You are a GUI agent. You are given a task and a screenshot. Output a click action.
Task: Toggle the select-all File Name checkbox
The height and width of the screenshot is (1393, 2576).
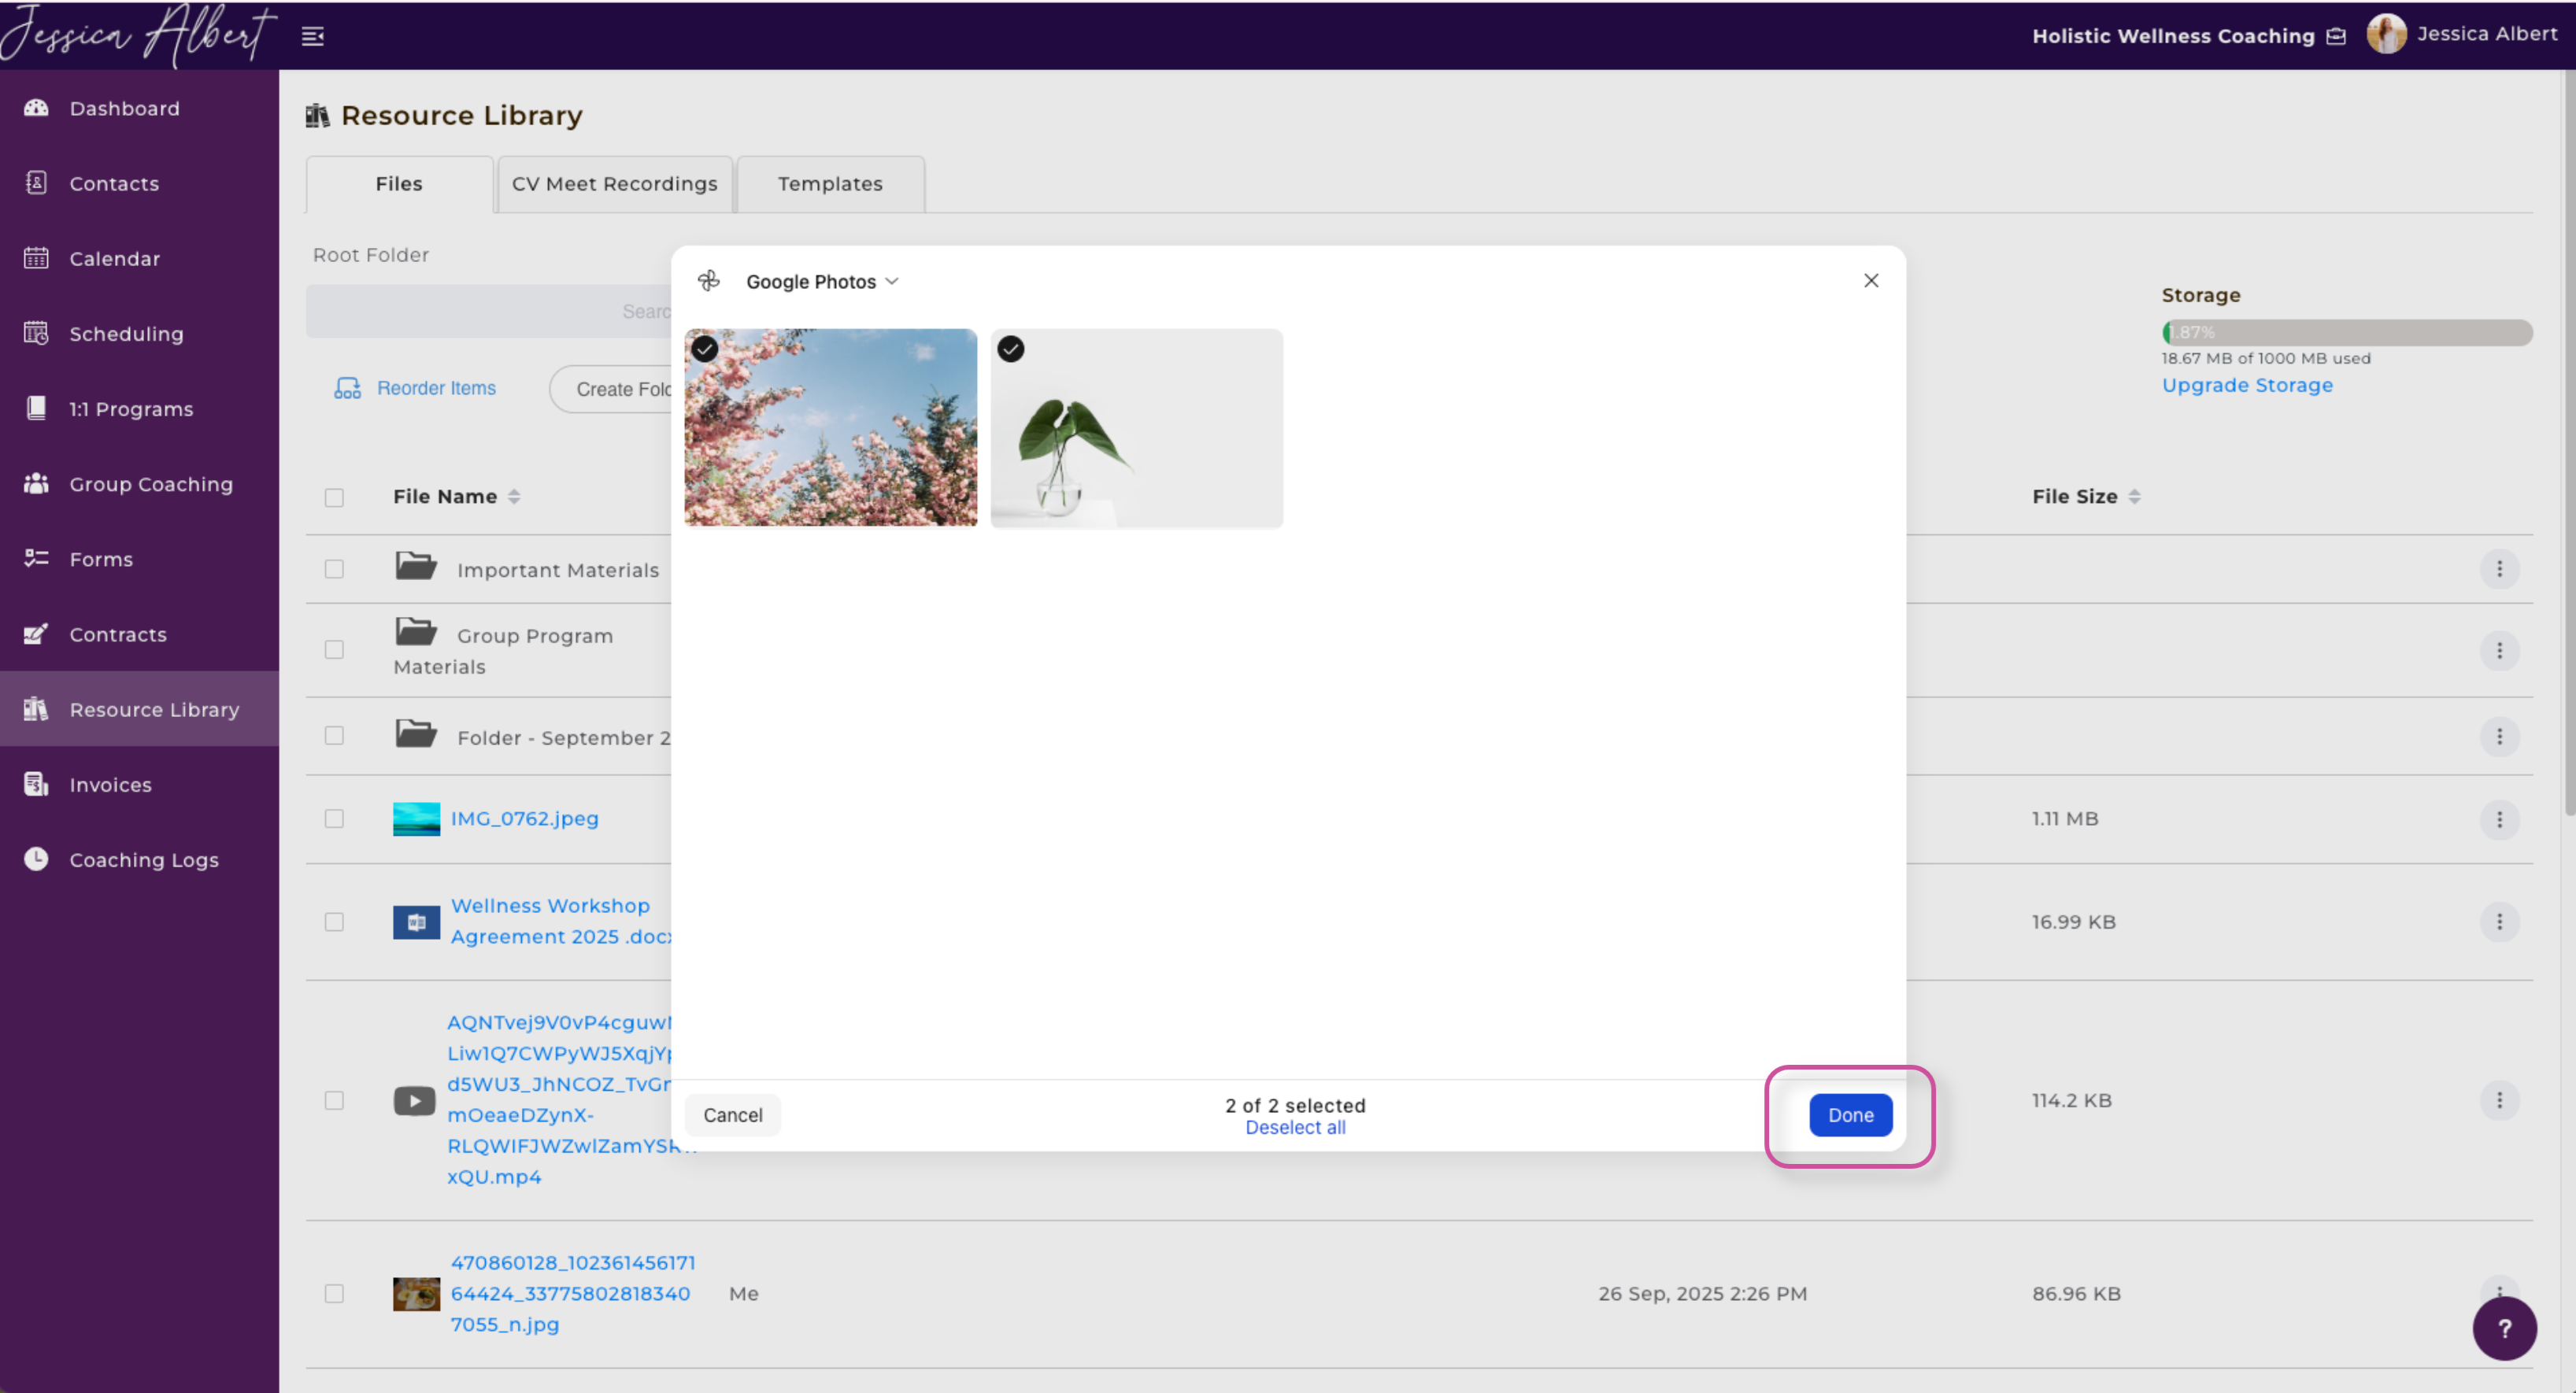(x=334, y=497)
